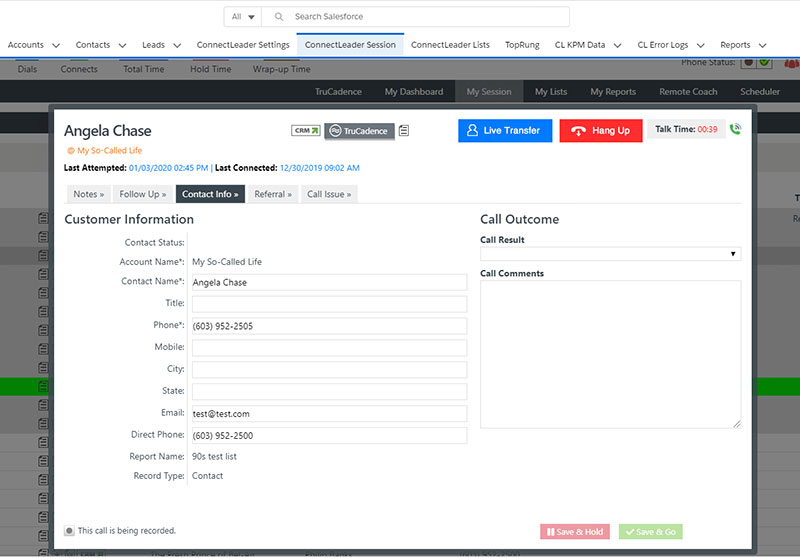This screenshot has height=558, width=800.
Task: Select the Contact Info tab
Action: [x=210, y=194]
